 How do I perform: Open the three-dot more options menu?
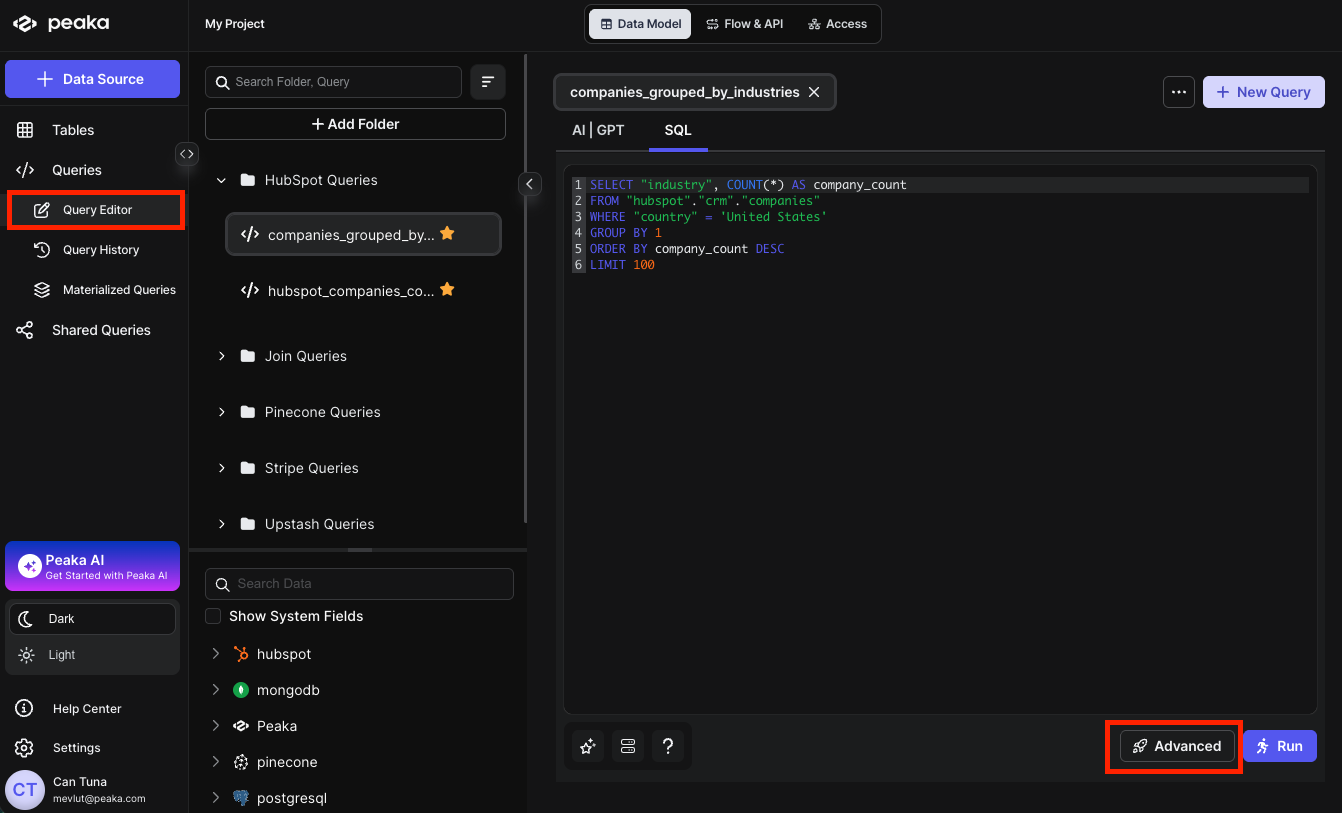coord(1179,92)
